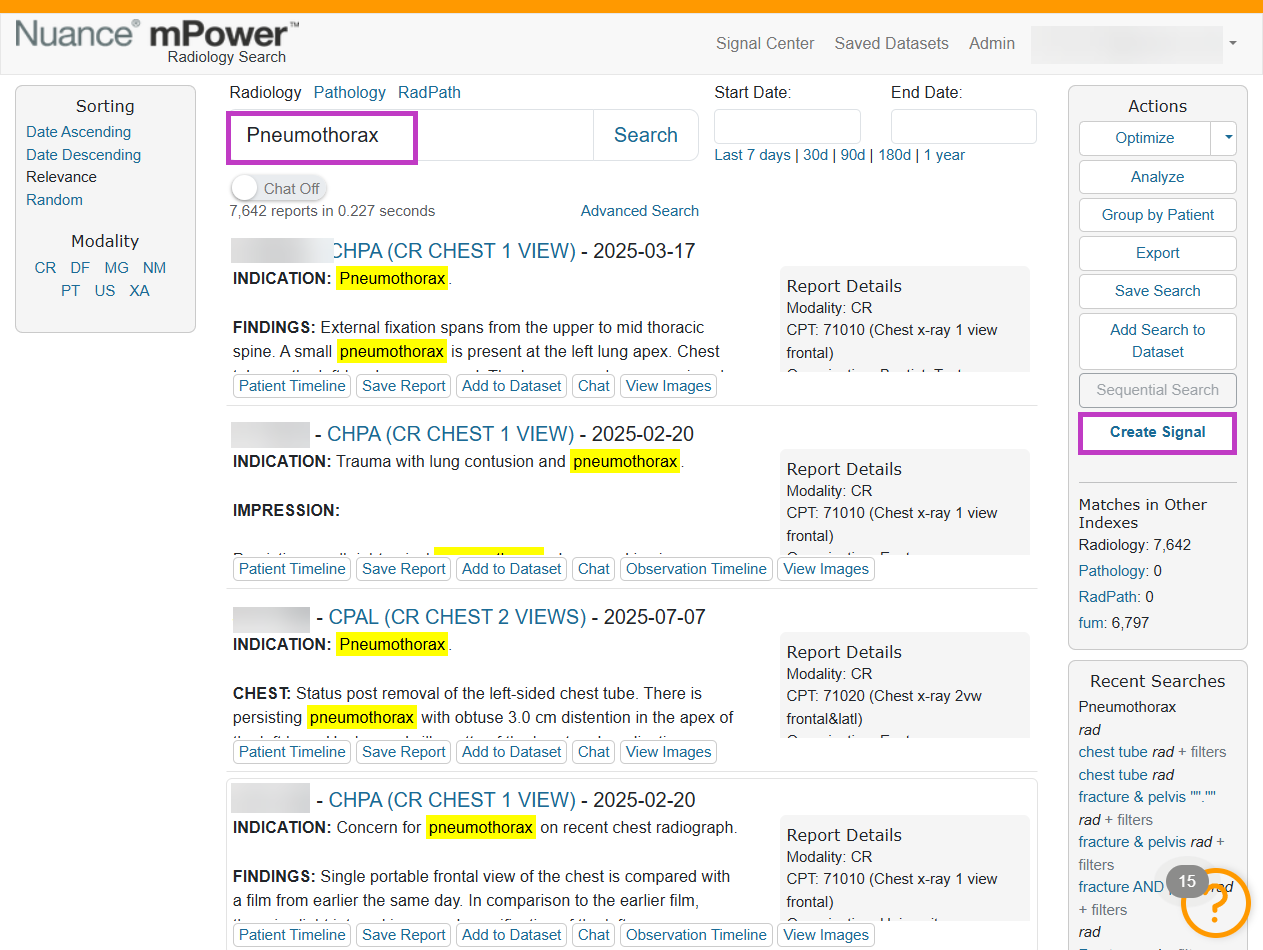The height and width of the screenshot is (950, 1263).
Task: Focus the End Date field
Action: coord(964,126)
